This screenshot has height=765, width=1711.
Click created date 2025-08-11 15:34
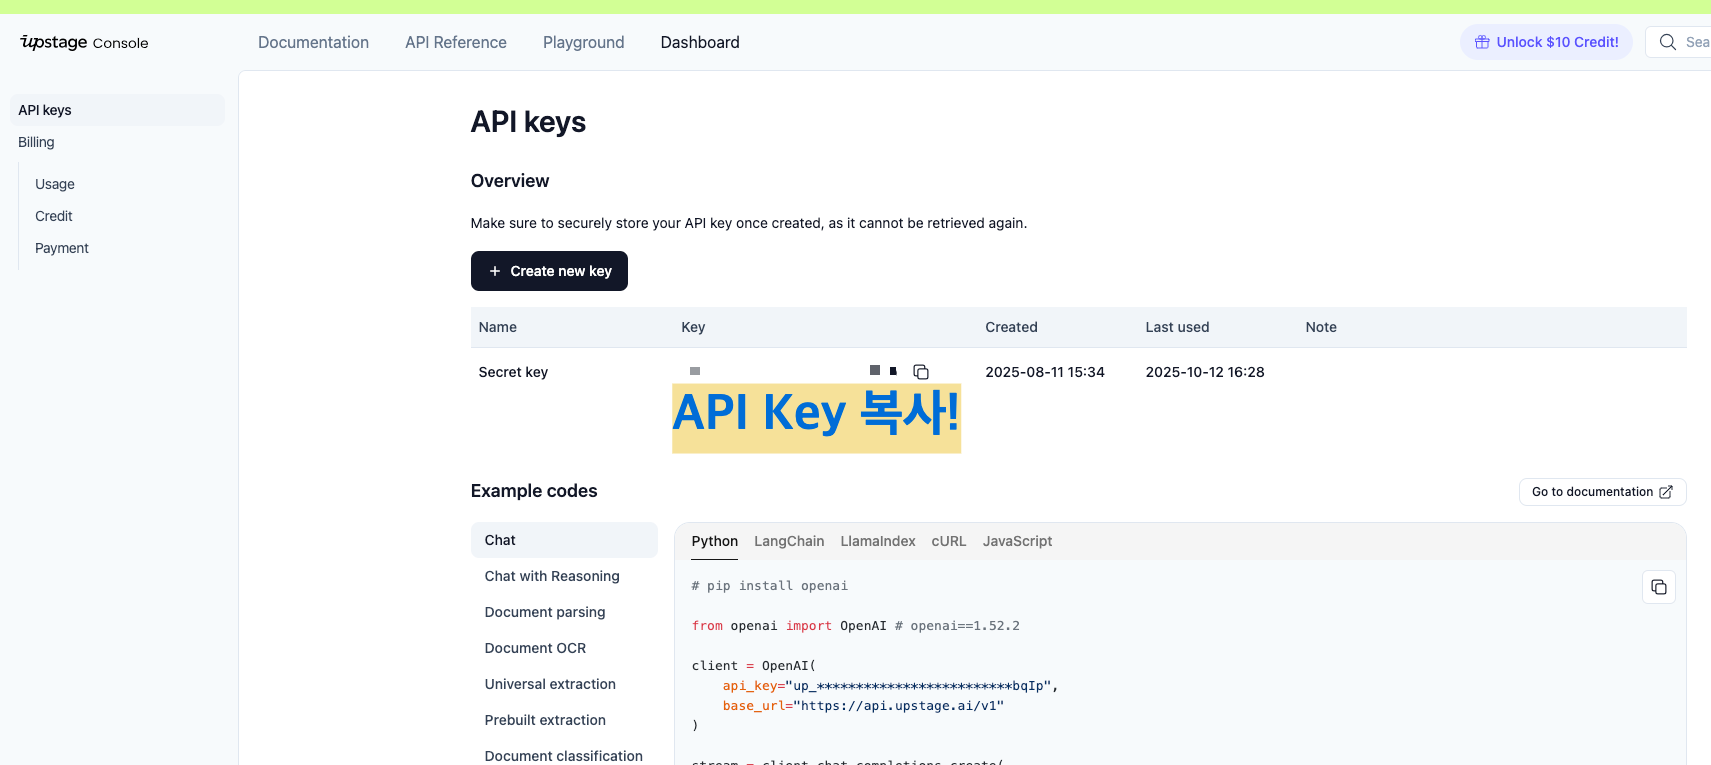(x=1045, y=372)
